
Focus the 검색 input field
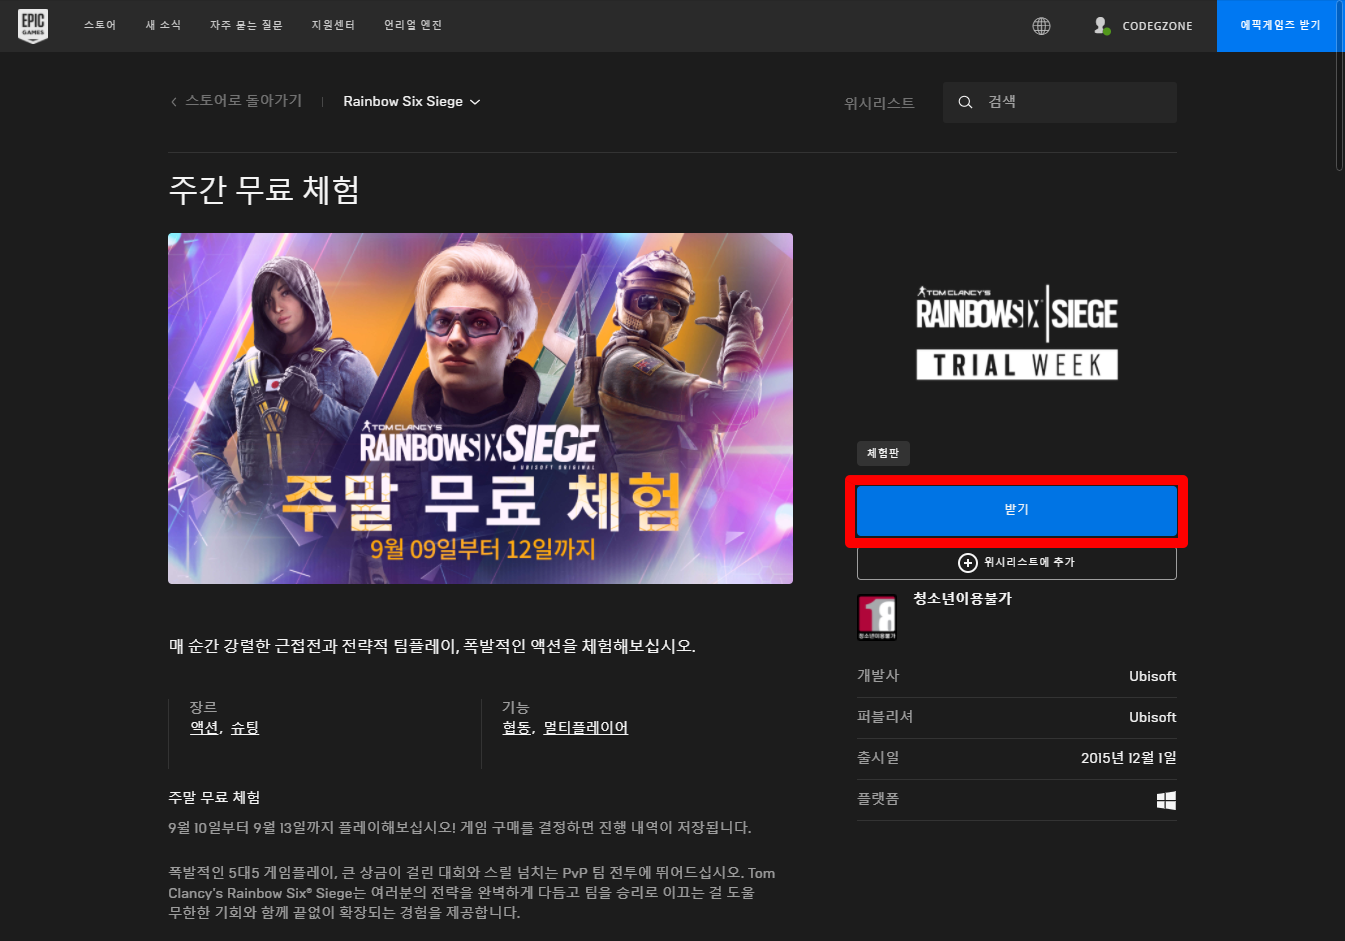pos(1060,102)
